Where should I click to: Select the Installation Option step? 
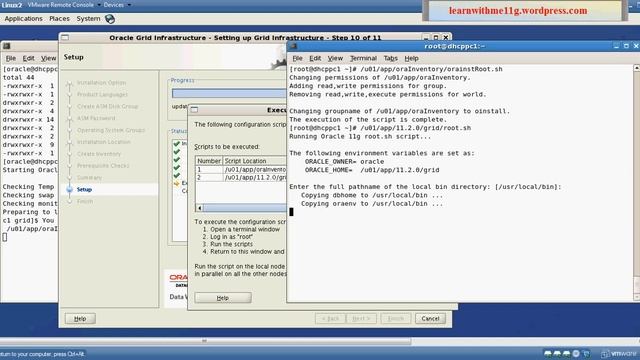[x=101, y=82]
